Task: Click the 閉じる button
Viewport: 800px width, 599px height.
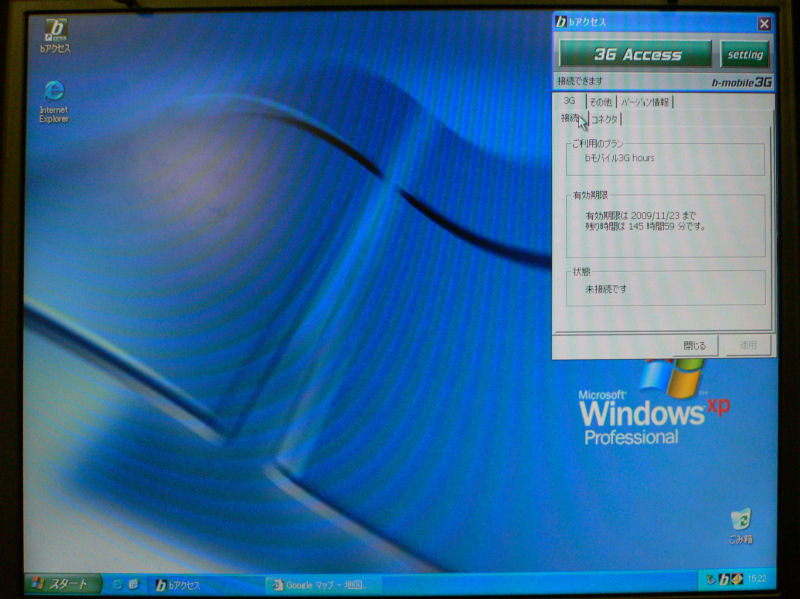Action: coord(694,345)
